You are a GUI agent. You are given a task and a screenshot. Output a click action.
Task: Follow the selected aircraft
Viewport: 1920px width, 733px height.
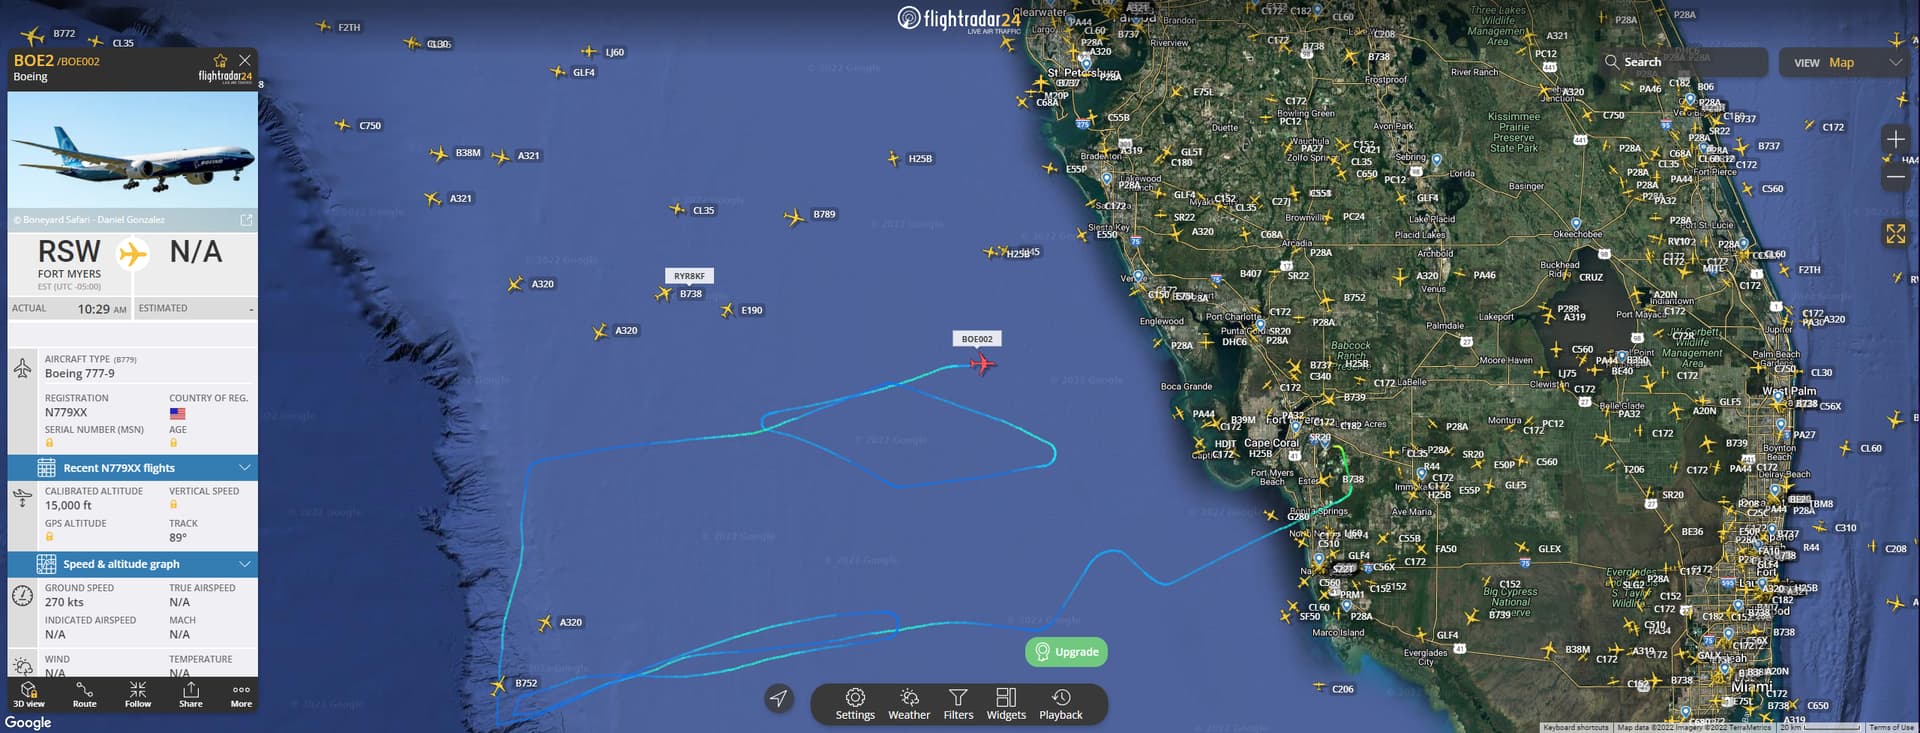point(138,695)
